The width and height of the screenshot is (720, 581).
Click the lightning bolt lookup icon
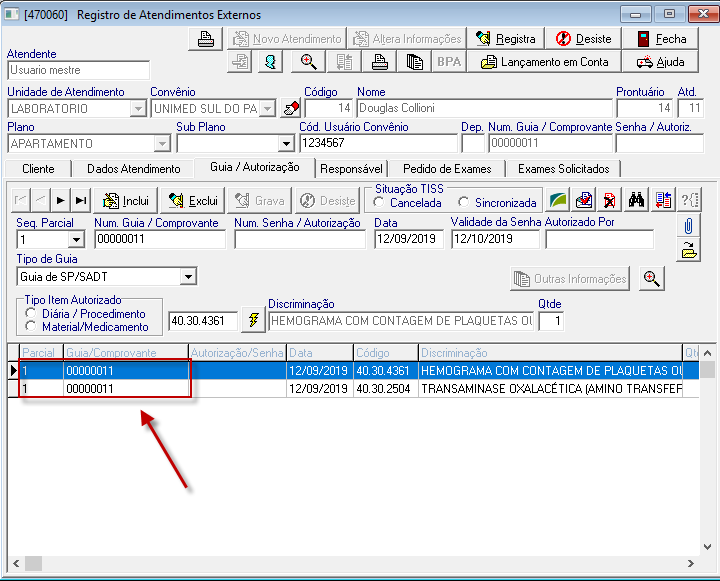pyautogui.click(x=253, y=320)
